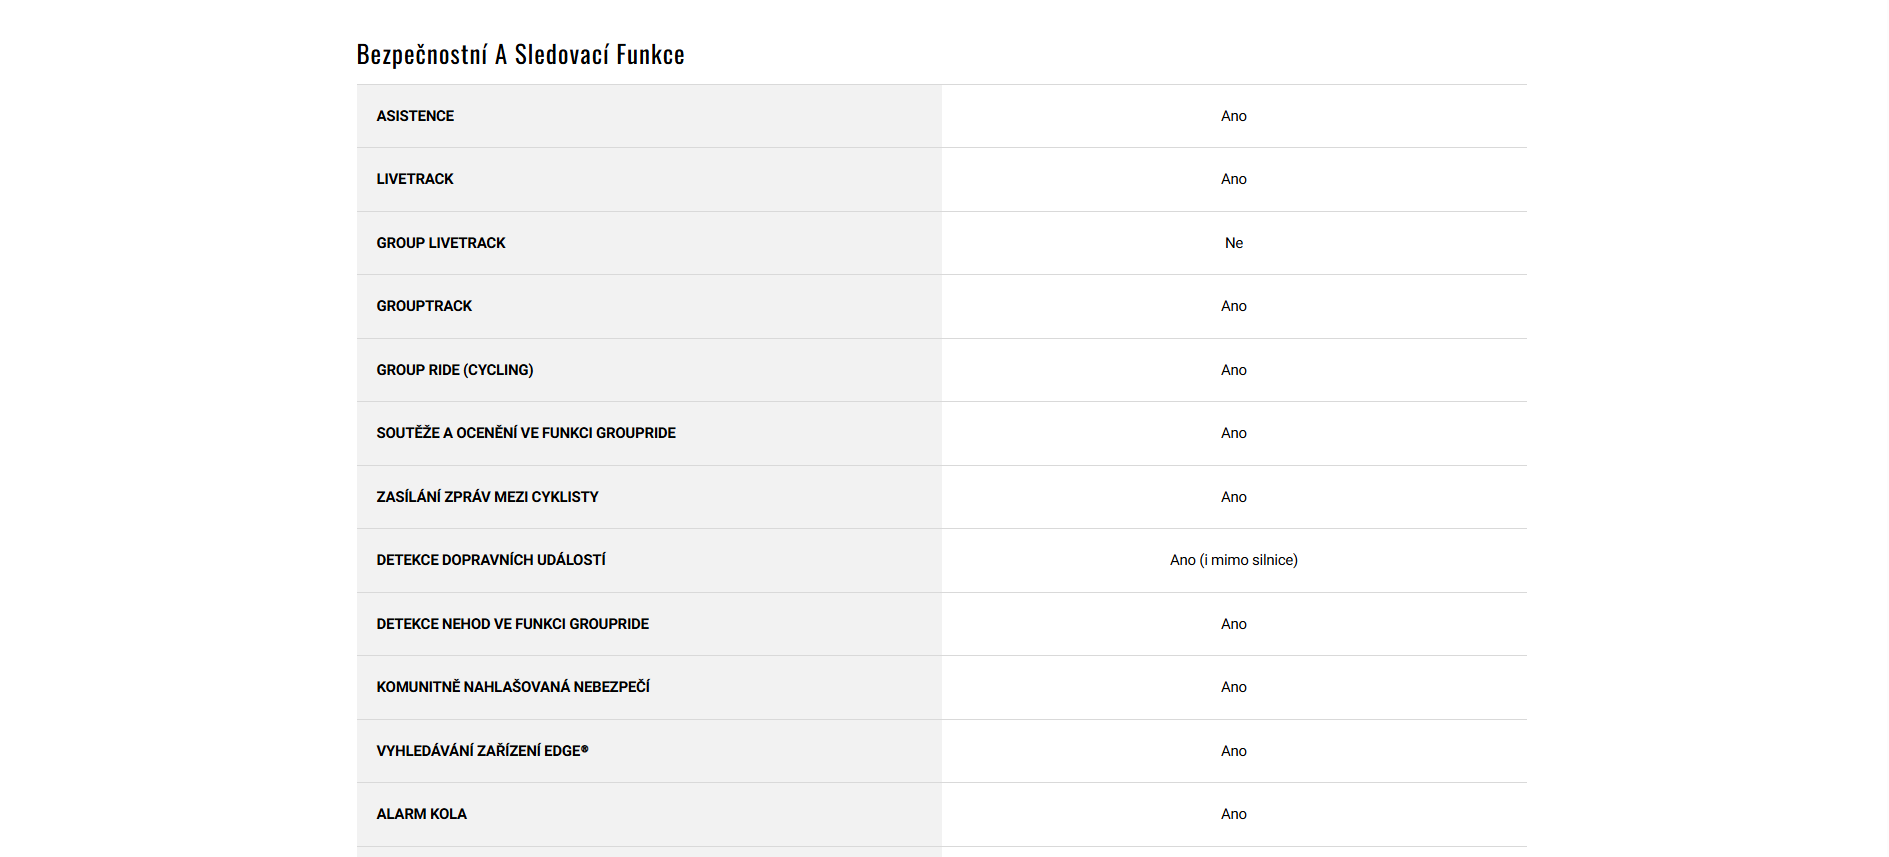Click the Detekce dopravních událostí label

(491, 560)
